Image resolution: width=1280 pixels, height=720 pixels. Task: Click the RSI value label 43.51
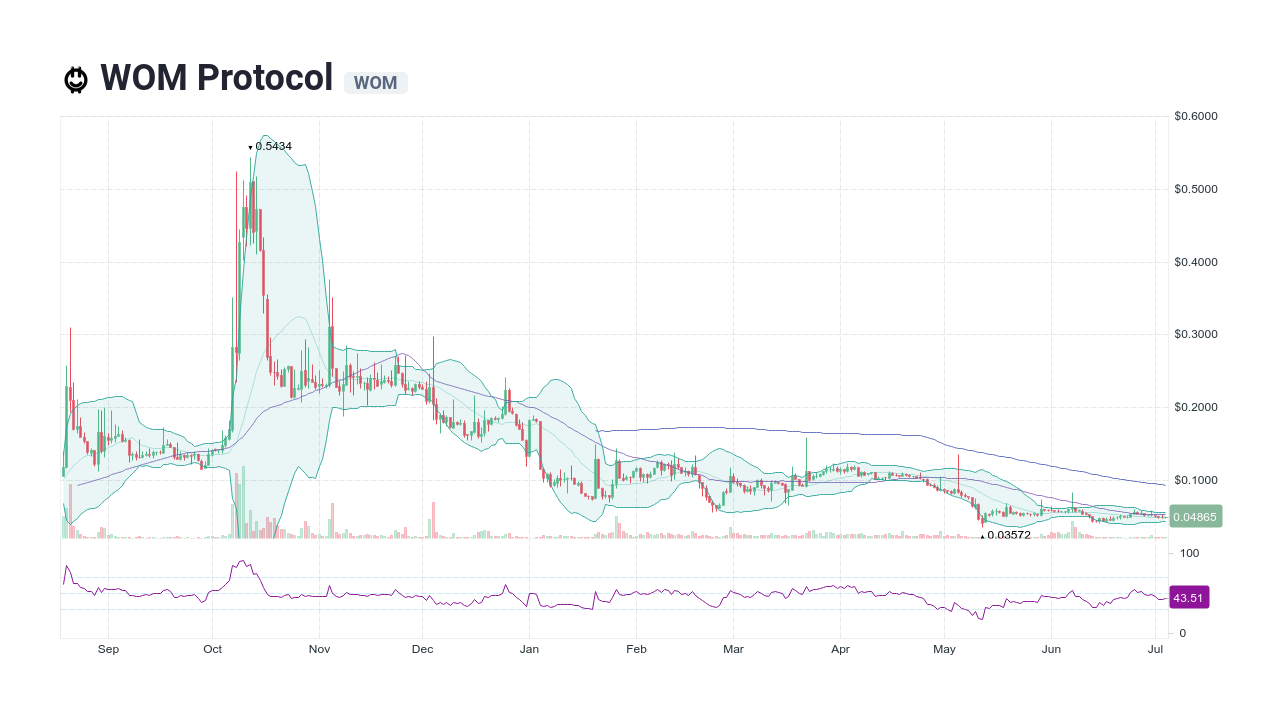1189,598
